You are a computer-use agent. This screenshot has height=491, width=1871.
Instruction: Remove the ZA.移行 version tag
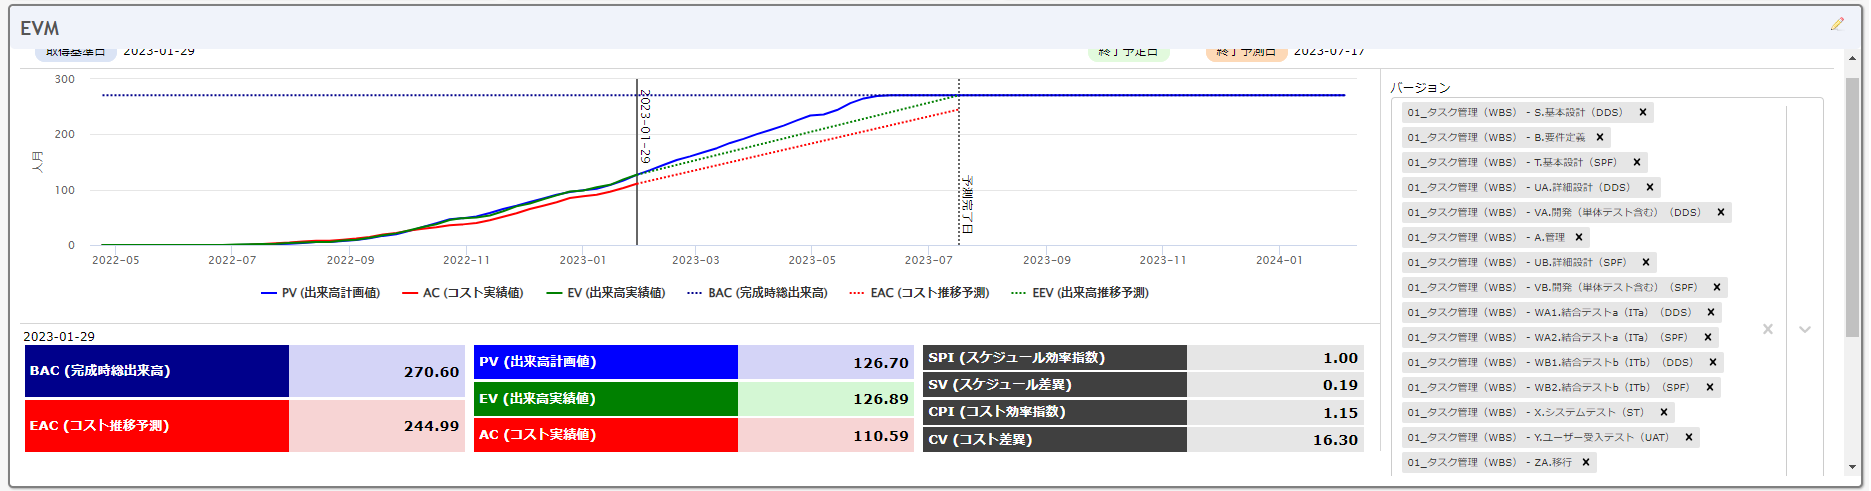pyautogui.click(x=1585, y=462)
